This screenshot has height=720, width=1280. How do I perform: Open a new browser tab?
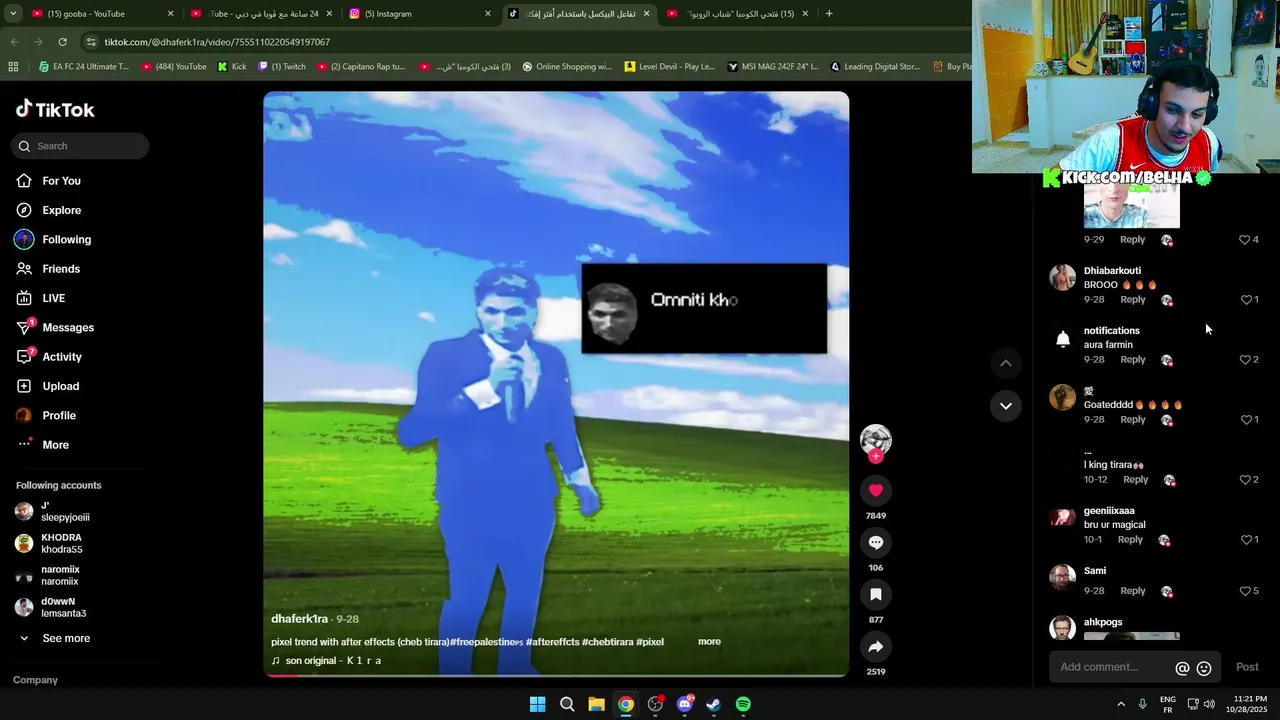coord(829,14)
